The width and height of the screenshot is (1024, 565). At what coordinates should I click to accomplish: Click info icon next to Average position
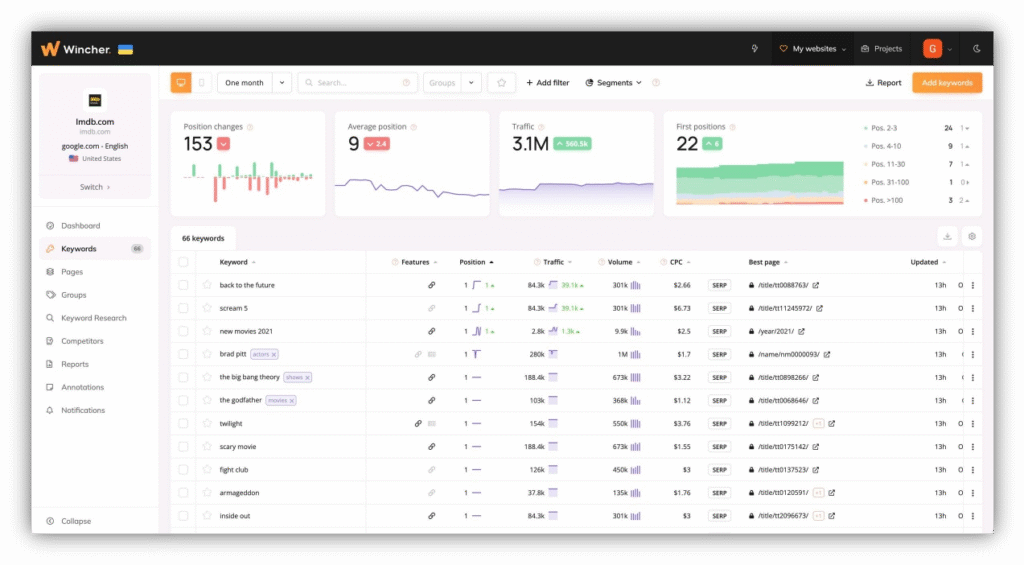point(413,127)
